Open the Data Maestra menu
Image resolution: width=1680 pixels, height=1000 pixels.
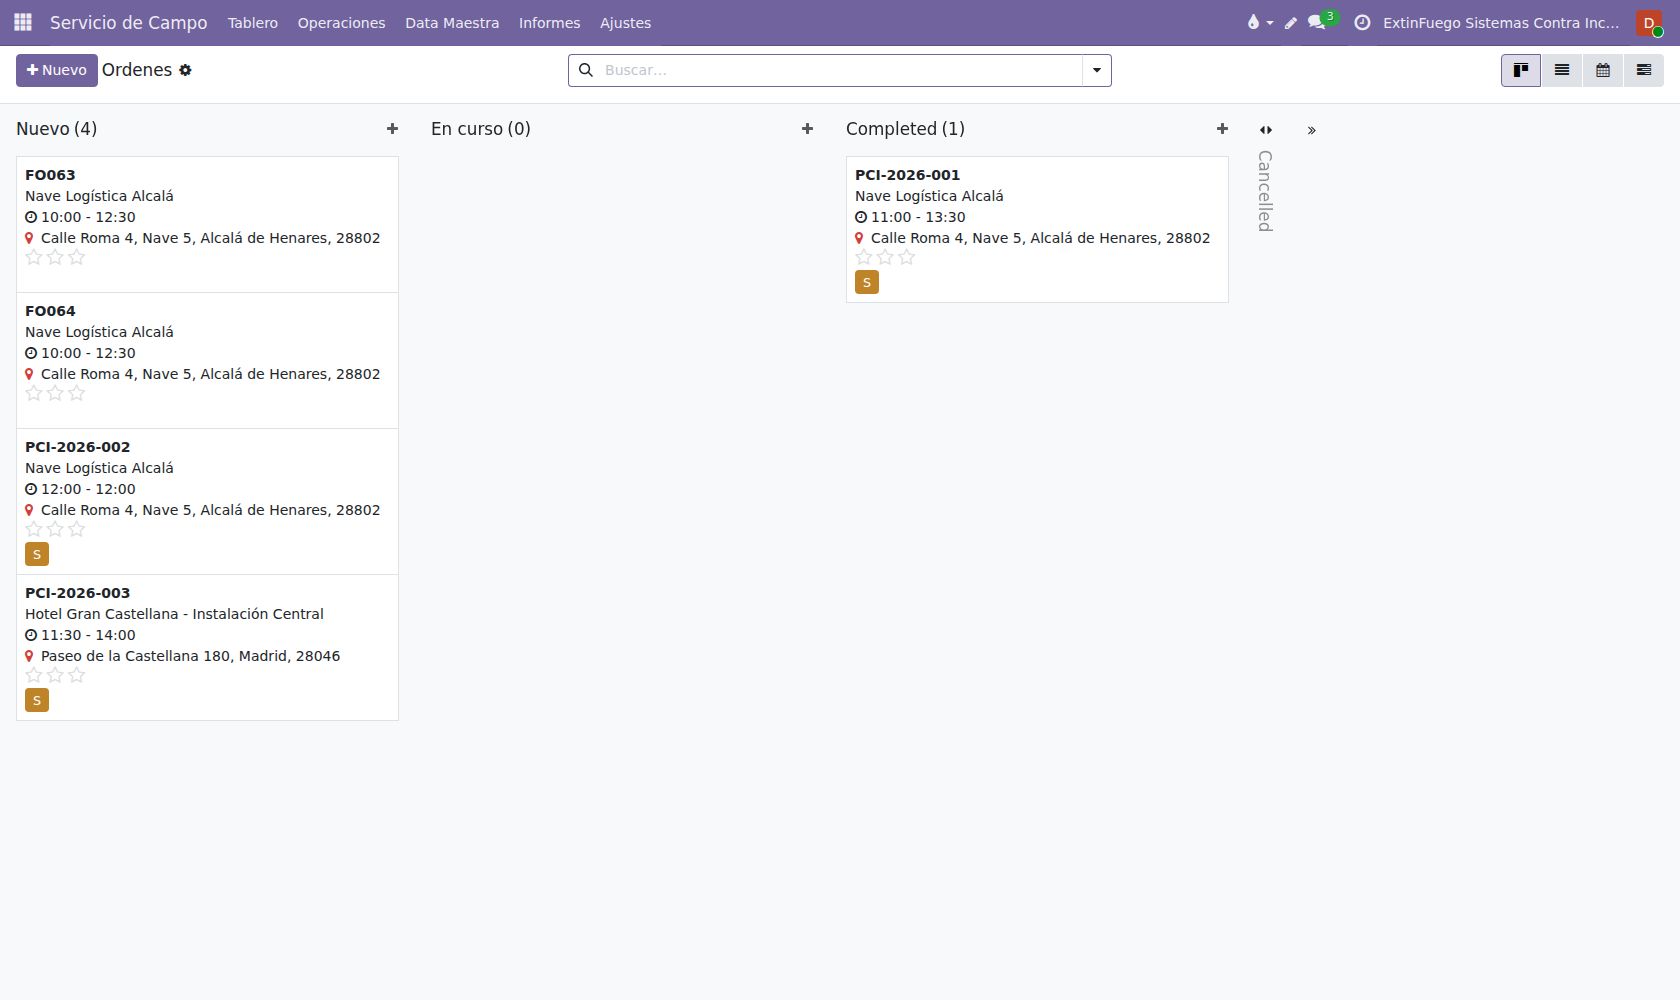(452, 22)
